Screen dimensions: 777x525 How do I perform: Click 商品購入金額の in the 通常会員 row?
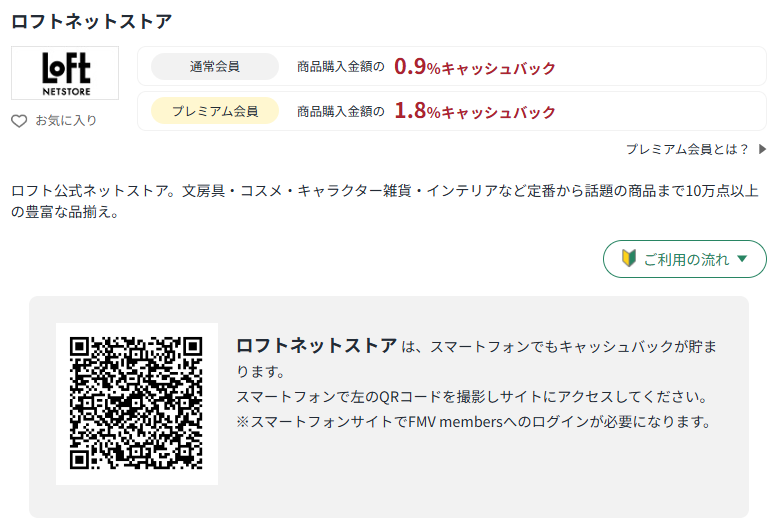(x=340, y=67)
